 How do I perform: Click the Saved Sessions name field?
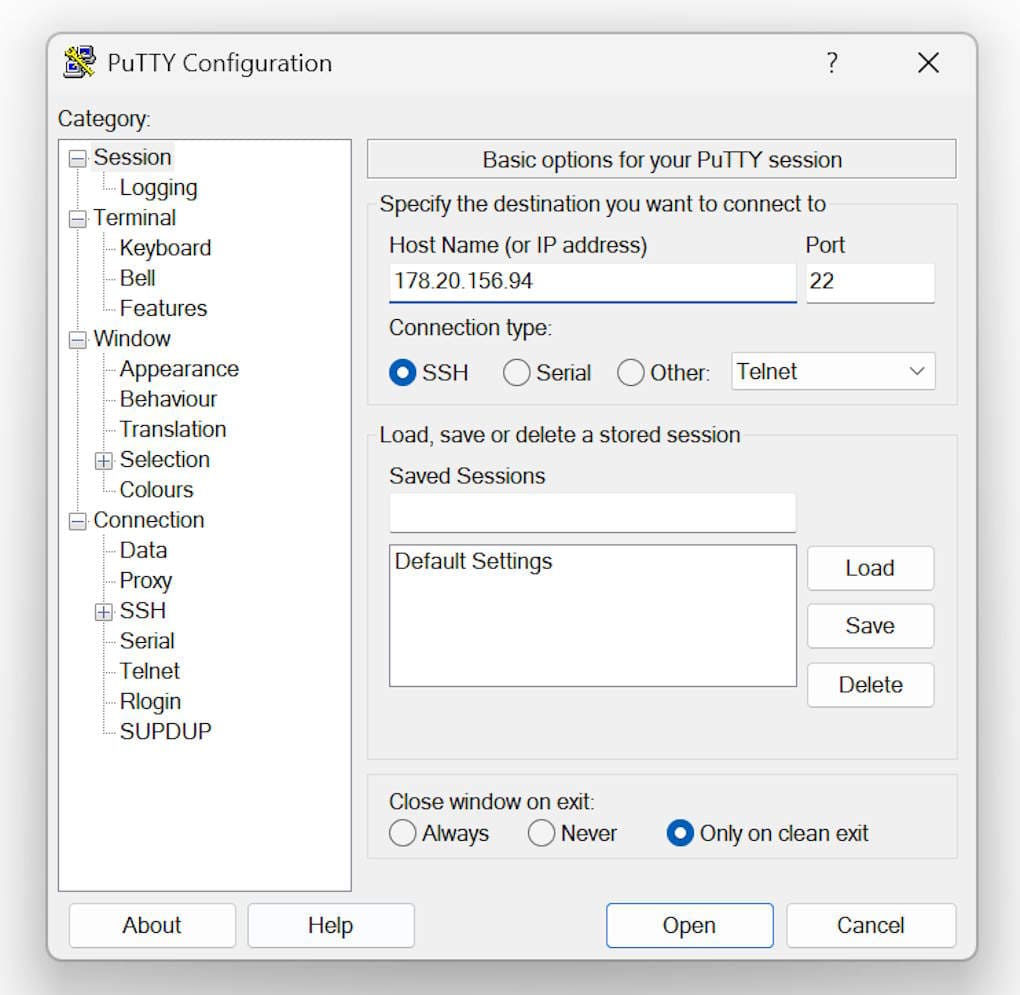click(593, 512)
